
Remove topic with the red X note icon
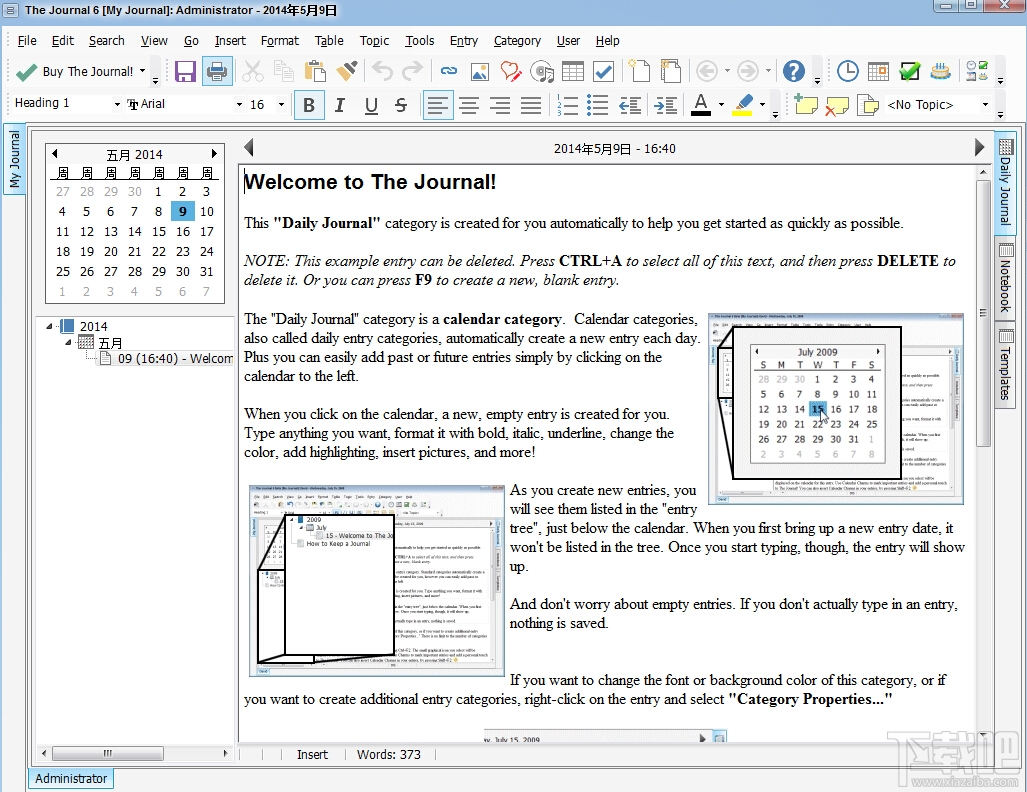coord(836,105)
